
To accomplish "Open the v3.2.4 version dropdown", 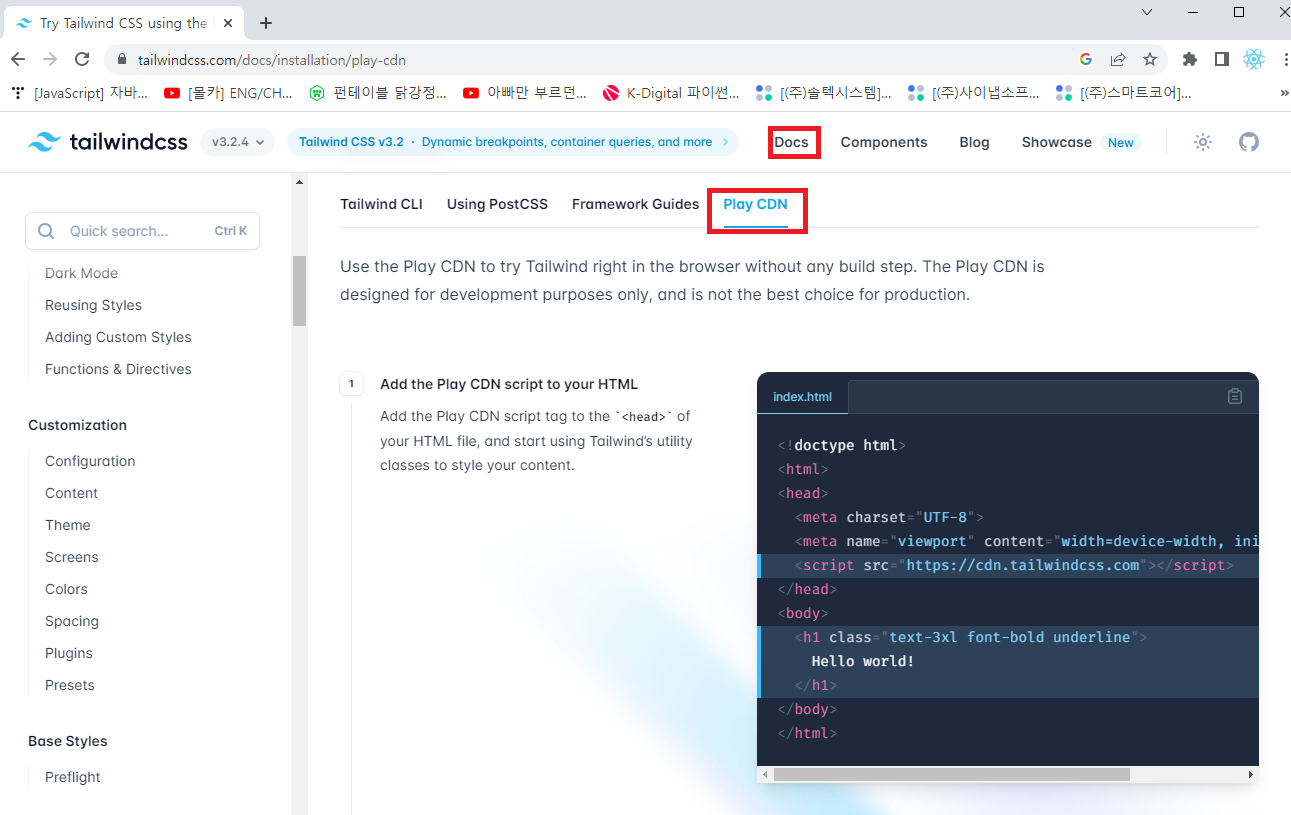I will (x=238, y=142).
